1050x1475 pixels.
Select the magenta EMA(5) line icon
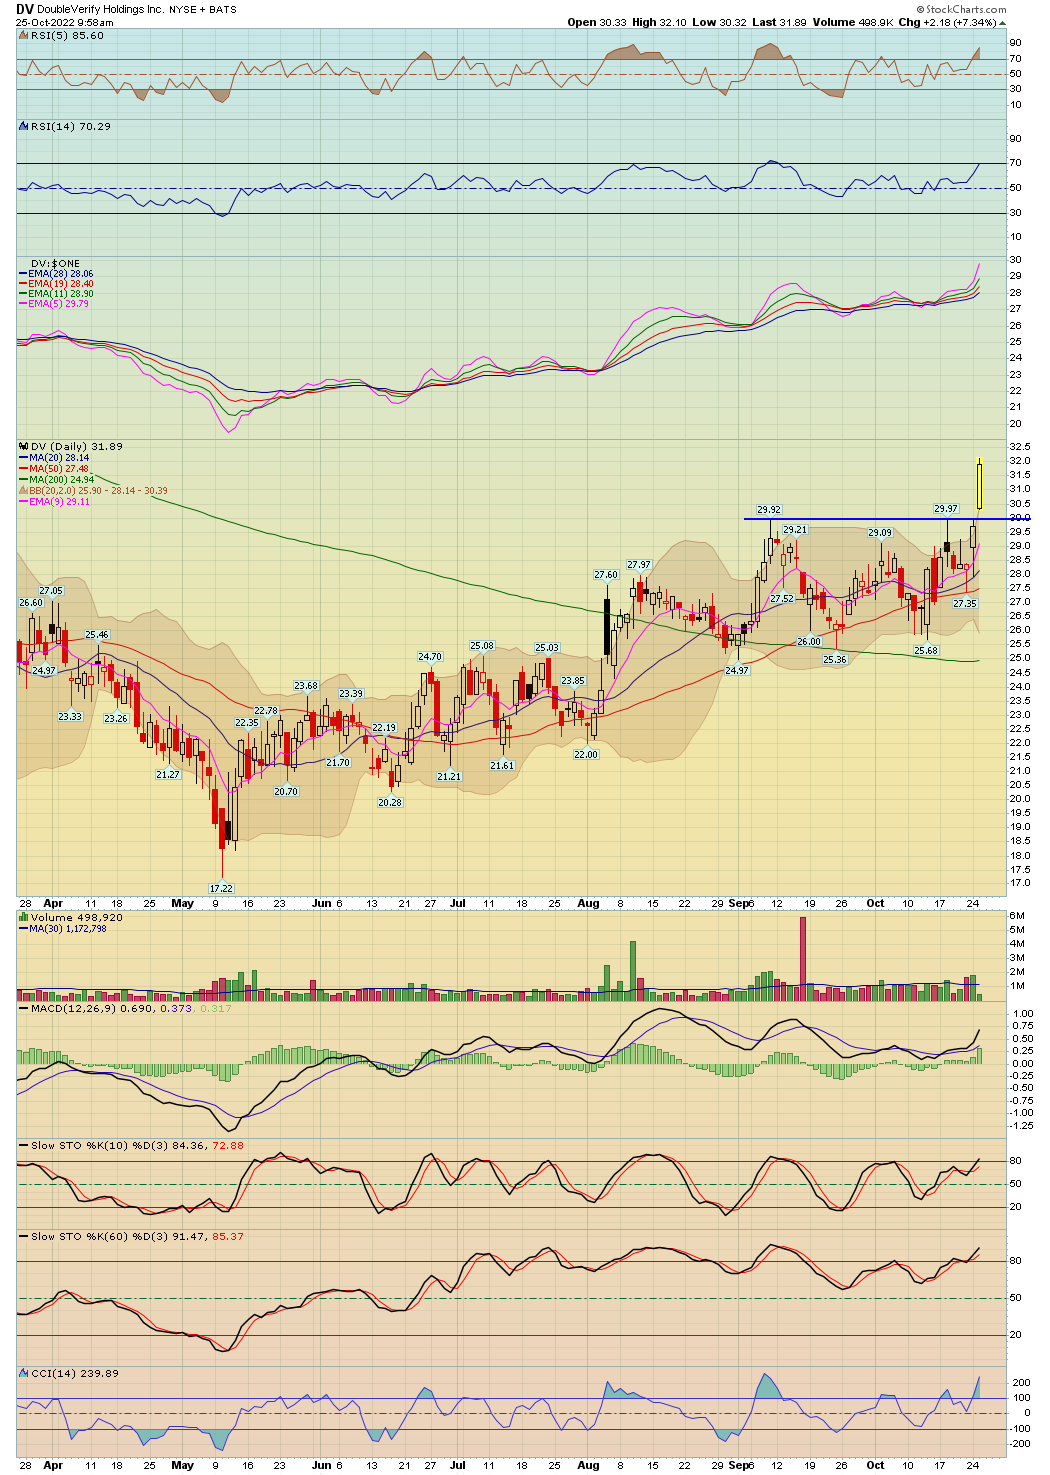[x=22, y=304]
